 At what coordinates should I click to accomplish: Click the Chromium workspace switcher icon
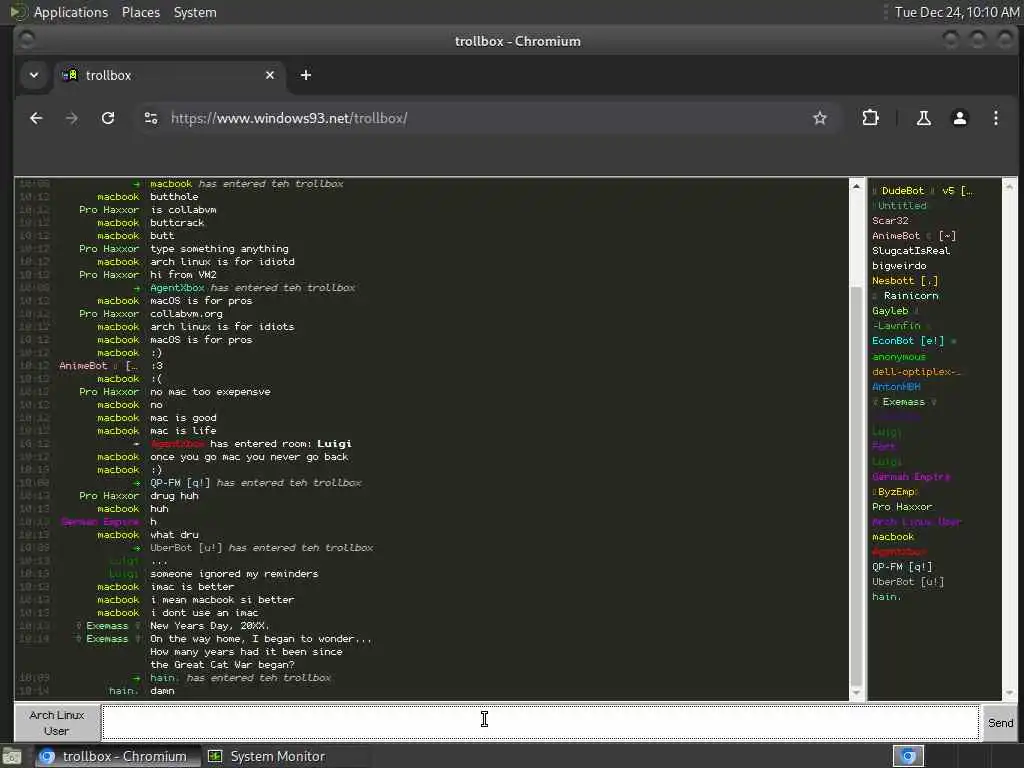click(908, 756)
